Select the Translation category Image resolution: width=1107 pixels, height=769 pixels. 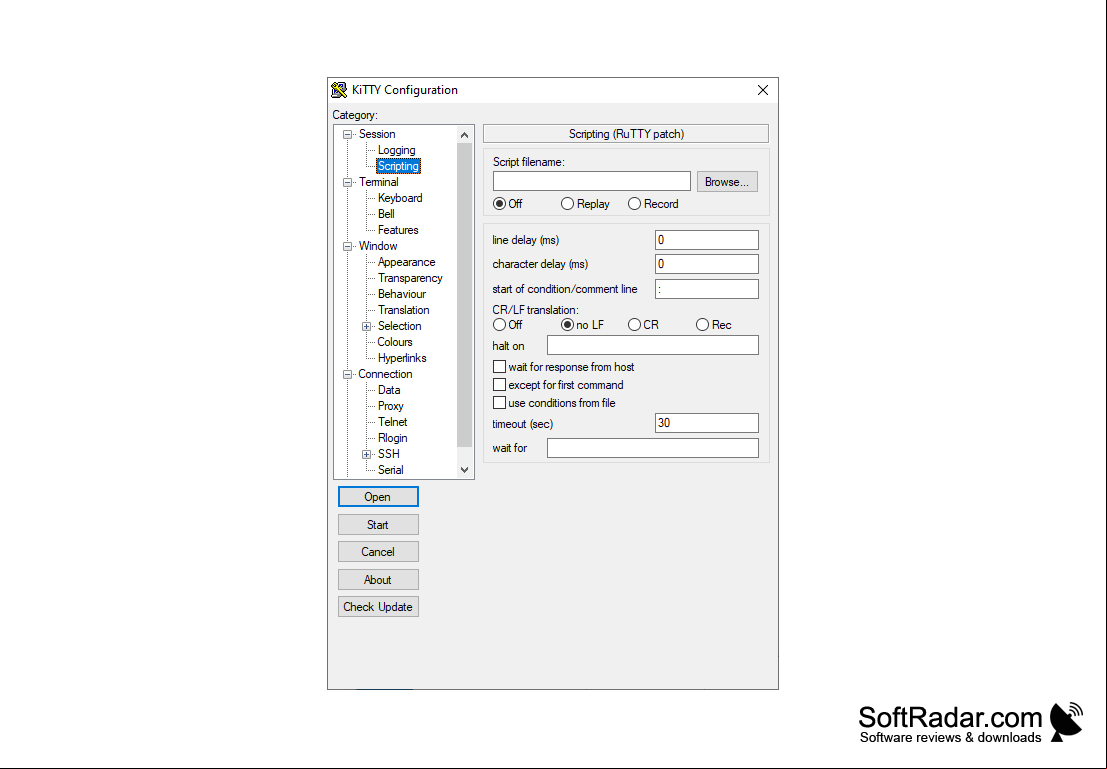click(403, 310)
